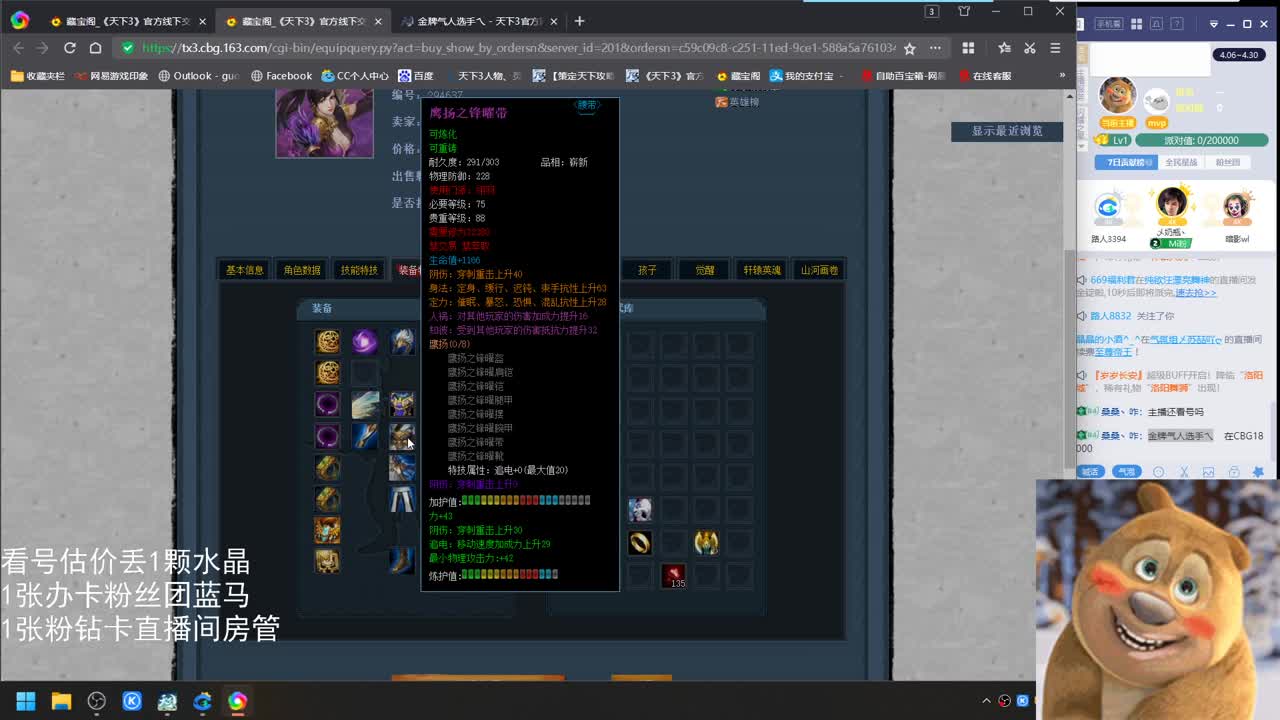The width and height of the screenshot is (1280, 720).
Task: Bookmark this page with the star icon
Action: point(909,48)
